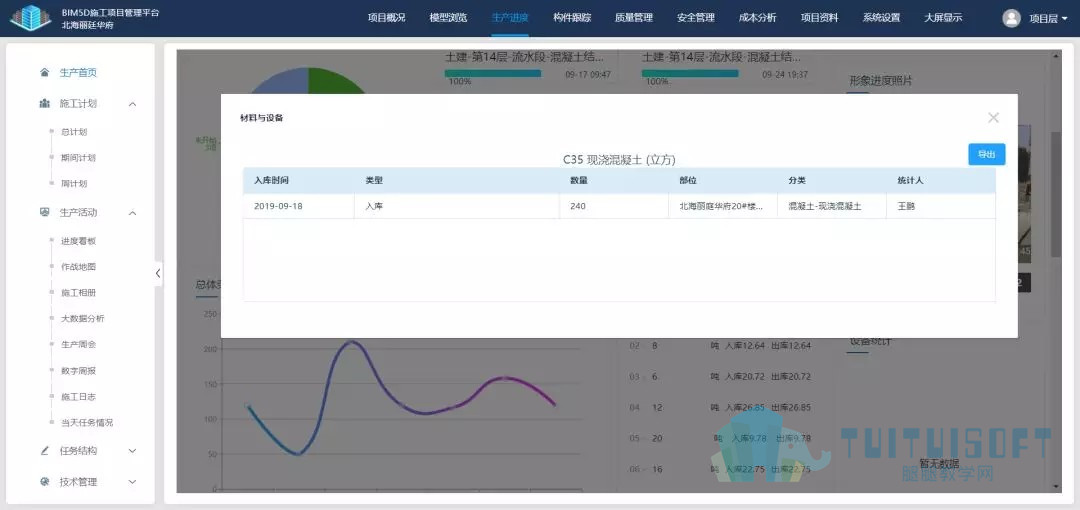Screen dimensions: 1080x510
Task: Open 生产周会 in sidebar
Action: (78, 344)
